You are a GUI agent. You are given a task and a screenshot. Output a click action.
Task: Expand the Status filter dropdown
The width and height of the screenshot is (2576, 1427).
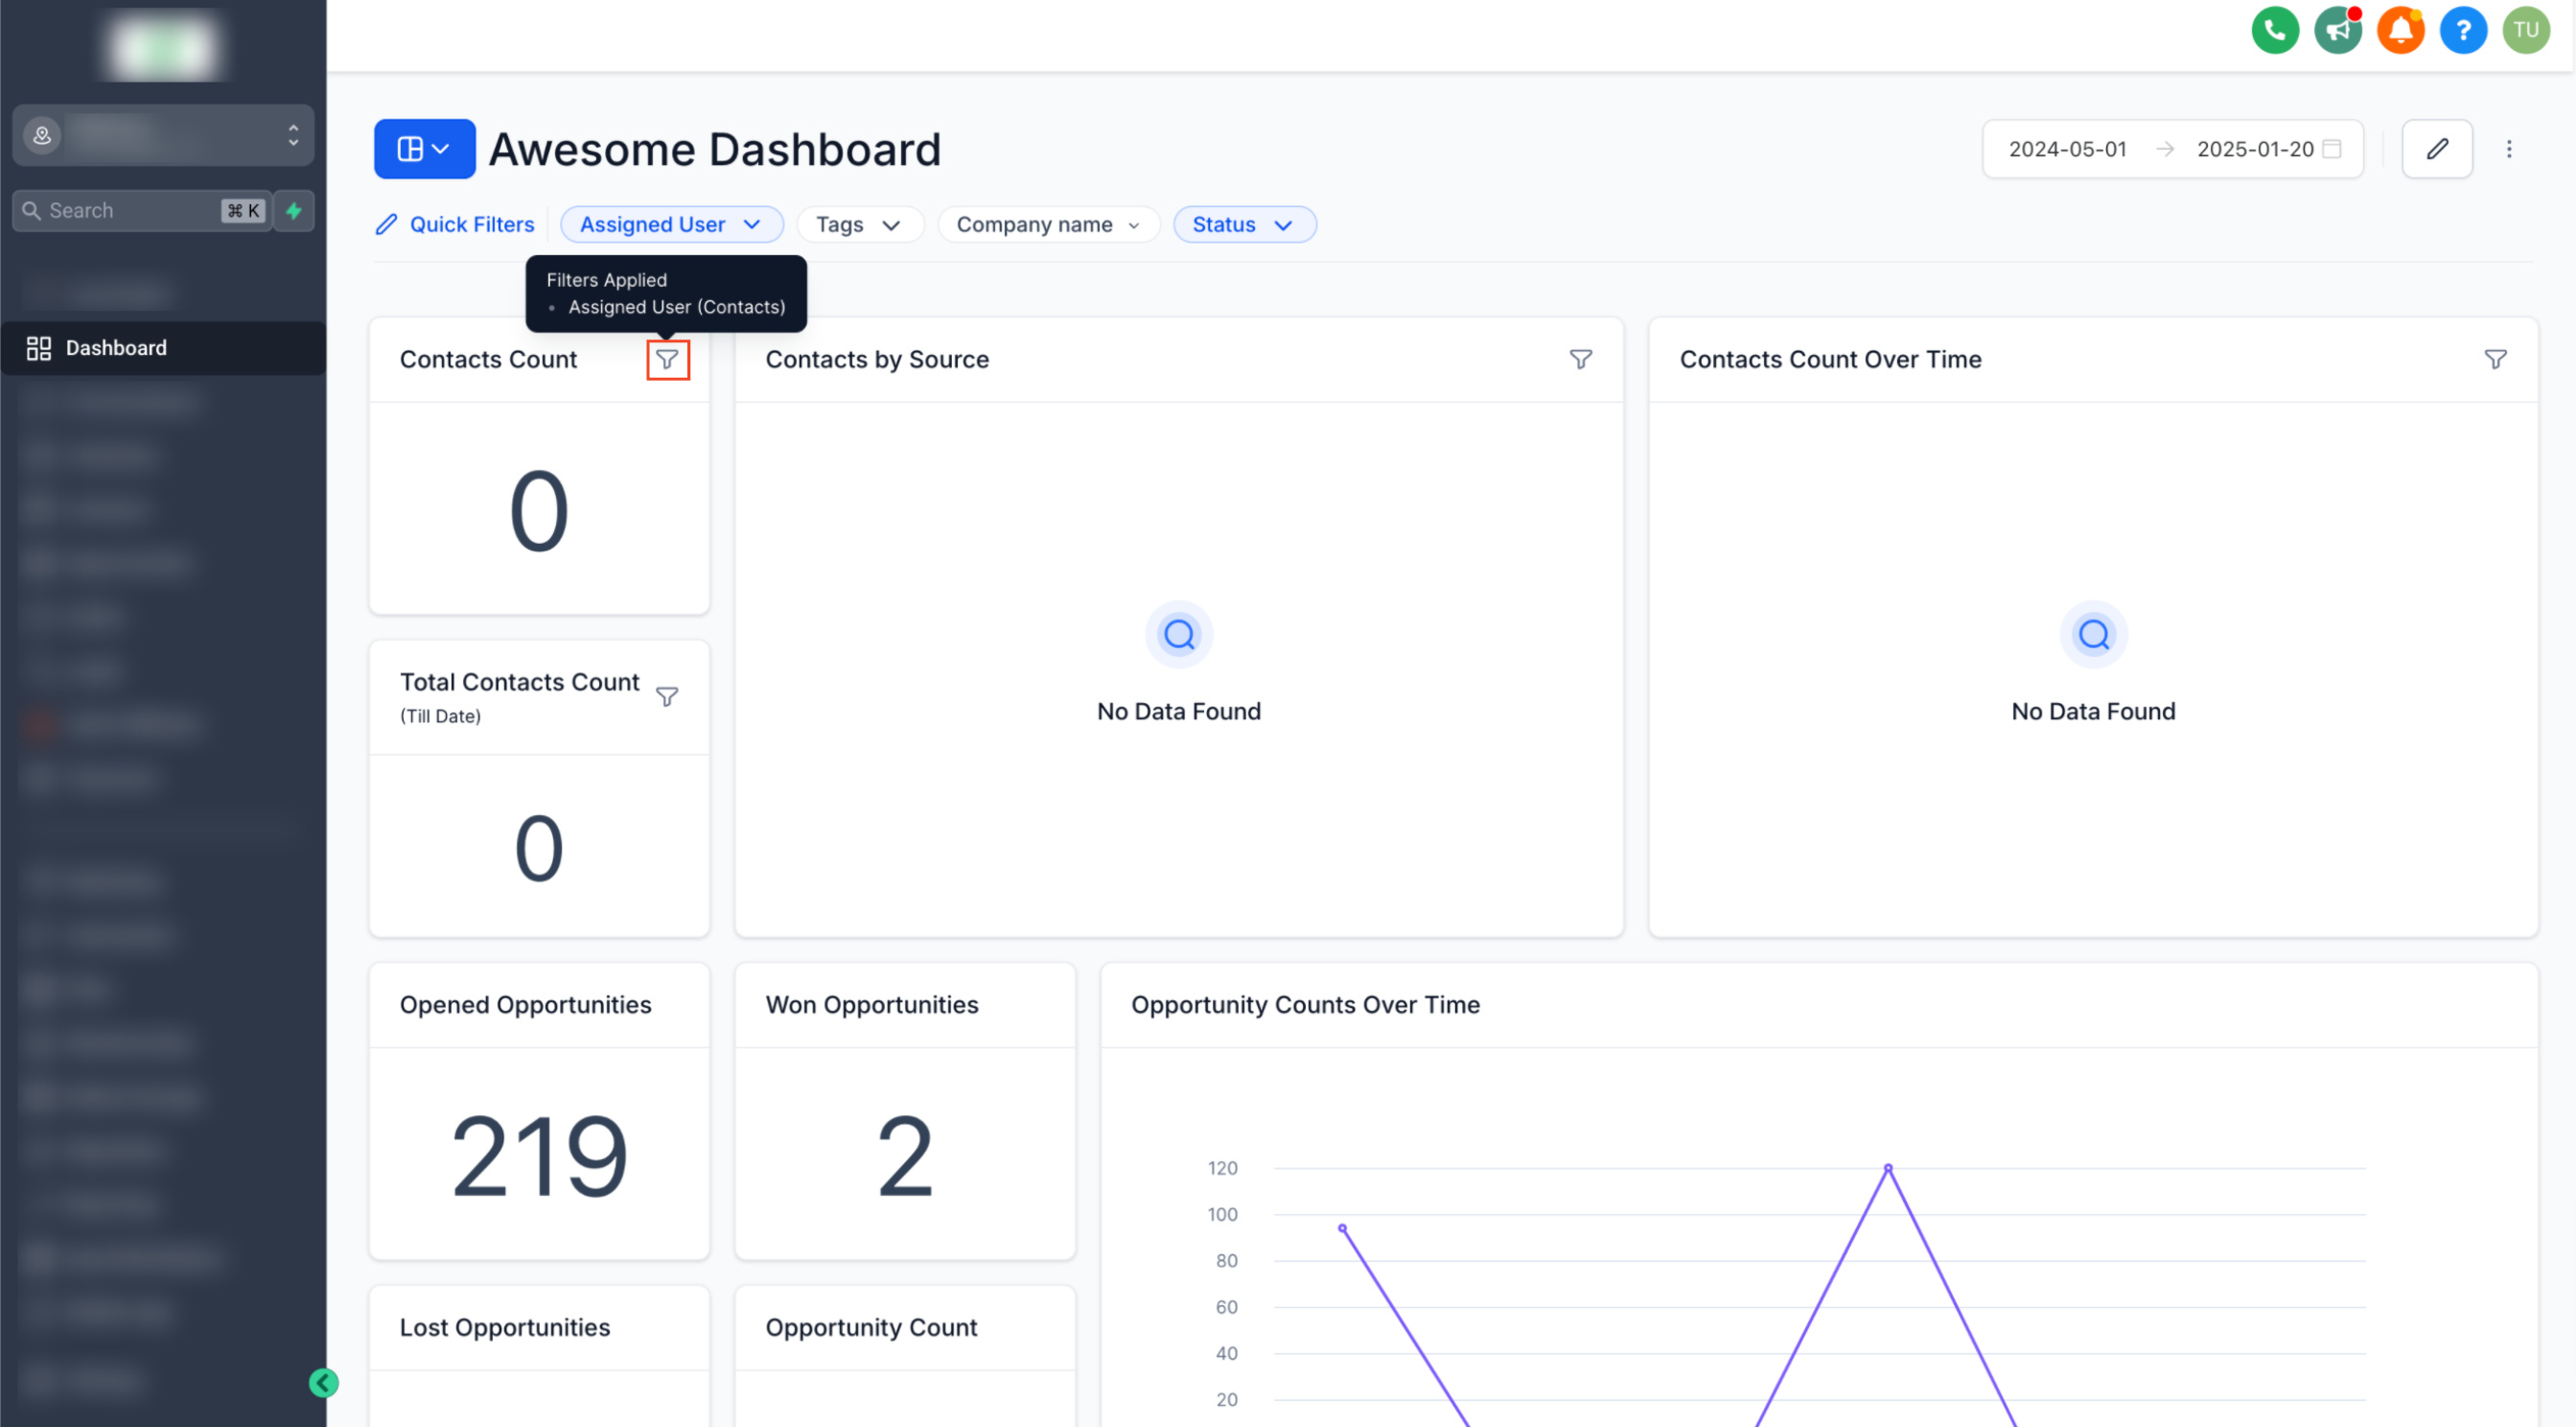coord(1243,225)
